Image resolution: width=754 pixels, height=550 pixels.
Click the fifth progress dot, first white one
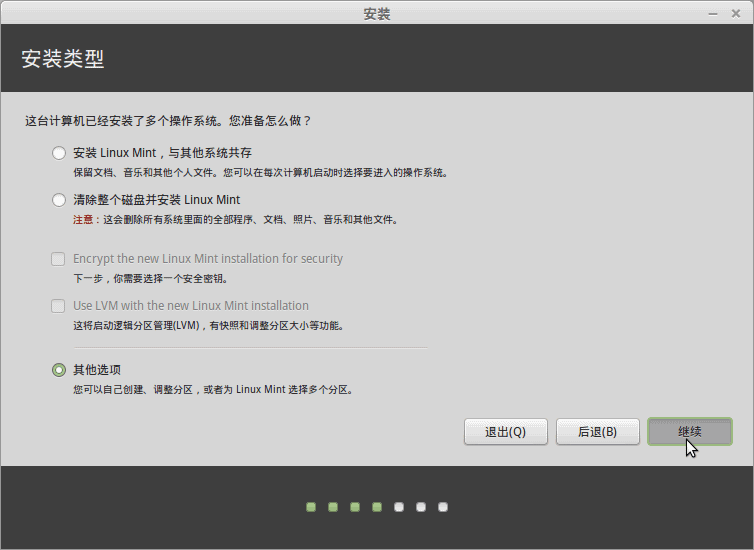pos(399,507)
